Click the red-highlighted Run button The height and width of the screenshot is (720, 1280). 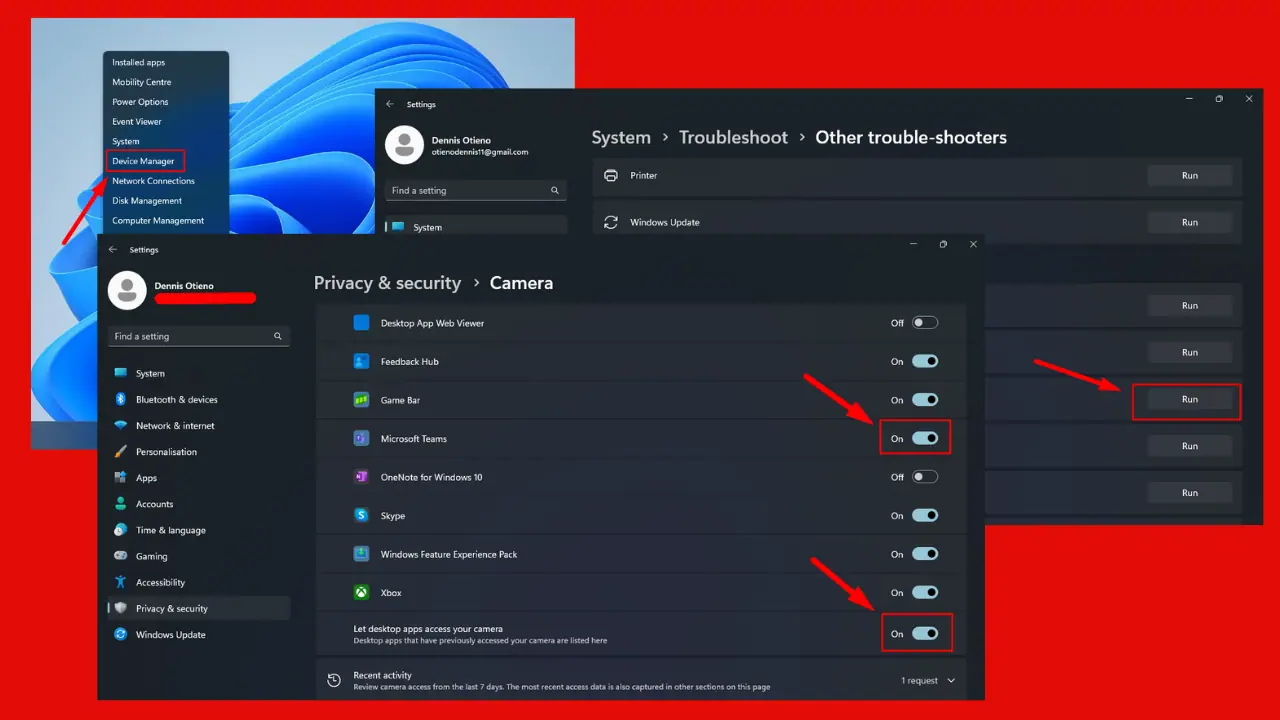click(x=1189, y=399)
